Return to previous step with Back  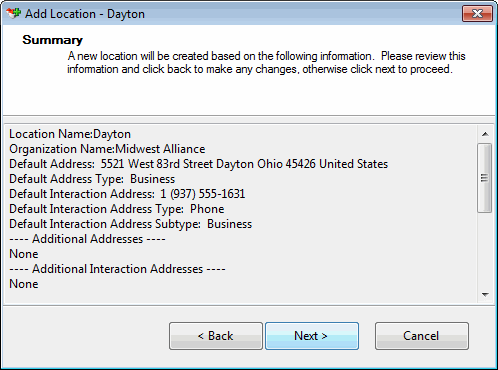click(216, 336)
